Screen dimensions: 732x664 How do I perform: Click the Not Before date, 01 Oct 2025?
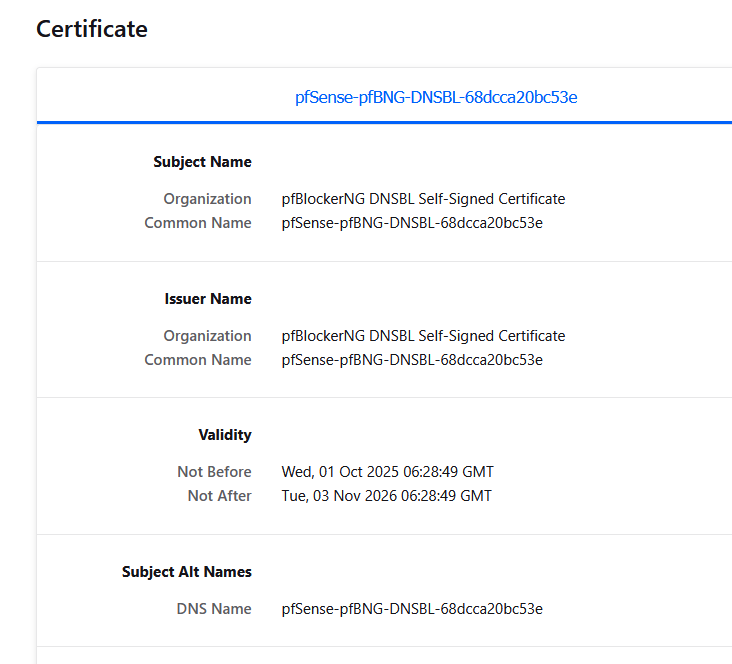click(x=388, y=472)
